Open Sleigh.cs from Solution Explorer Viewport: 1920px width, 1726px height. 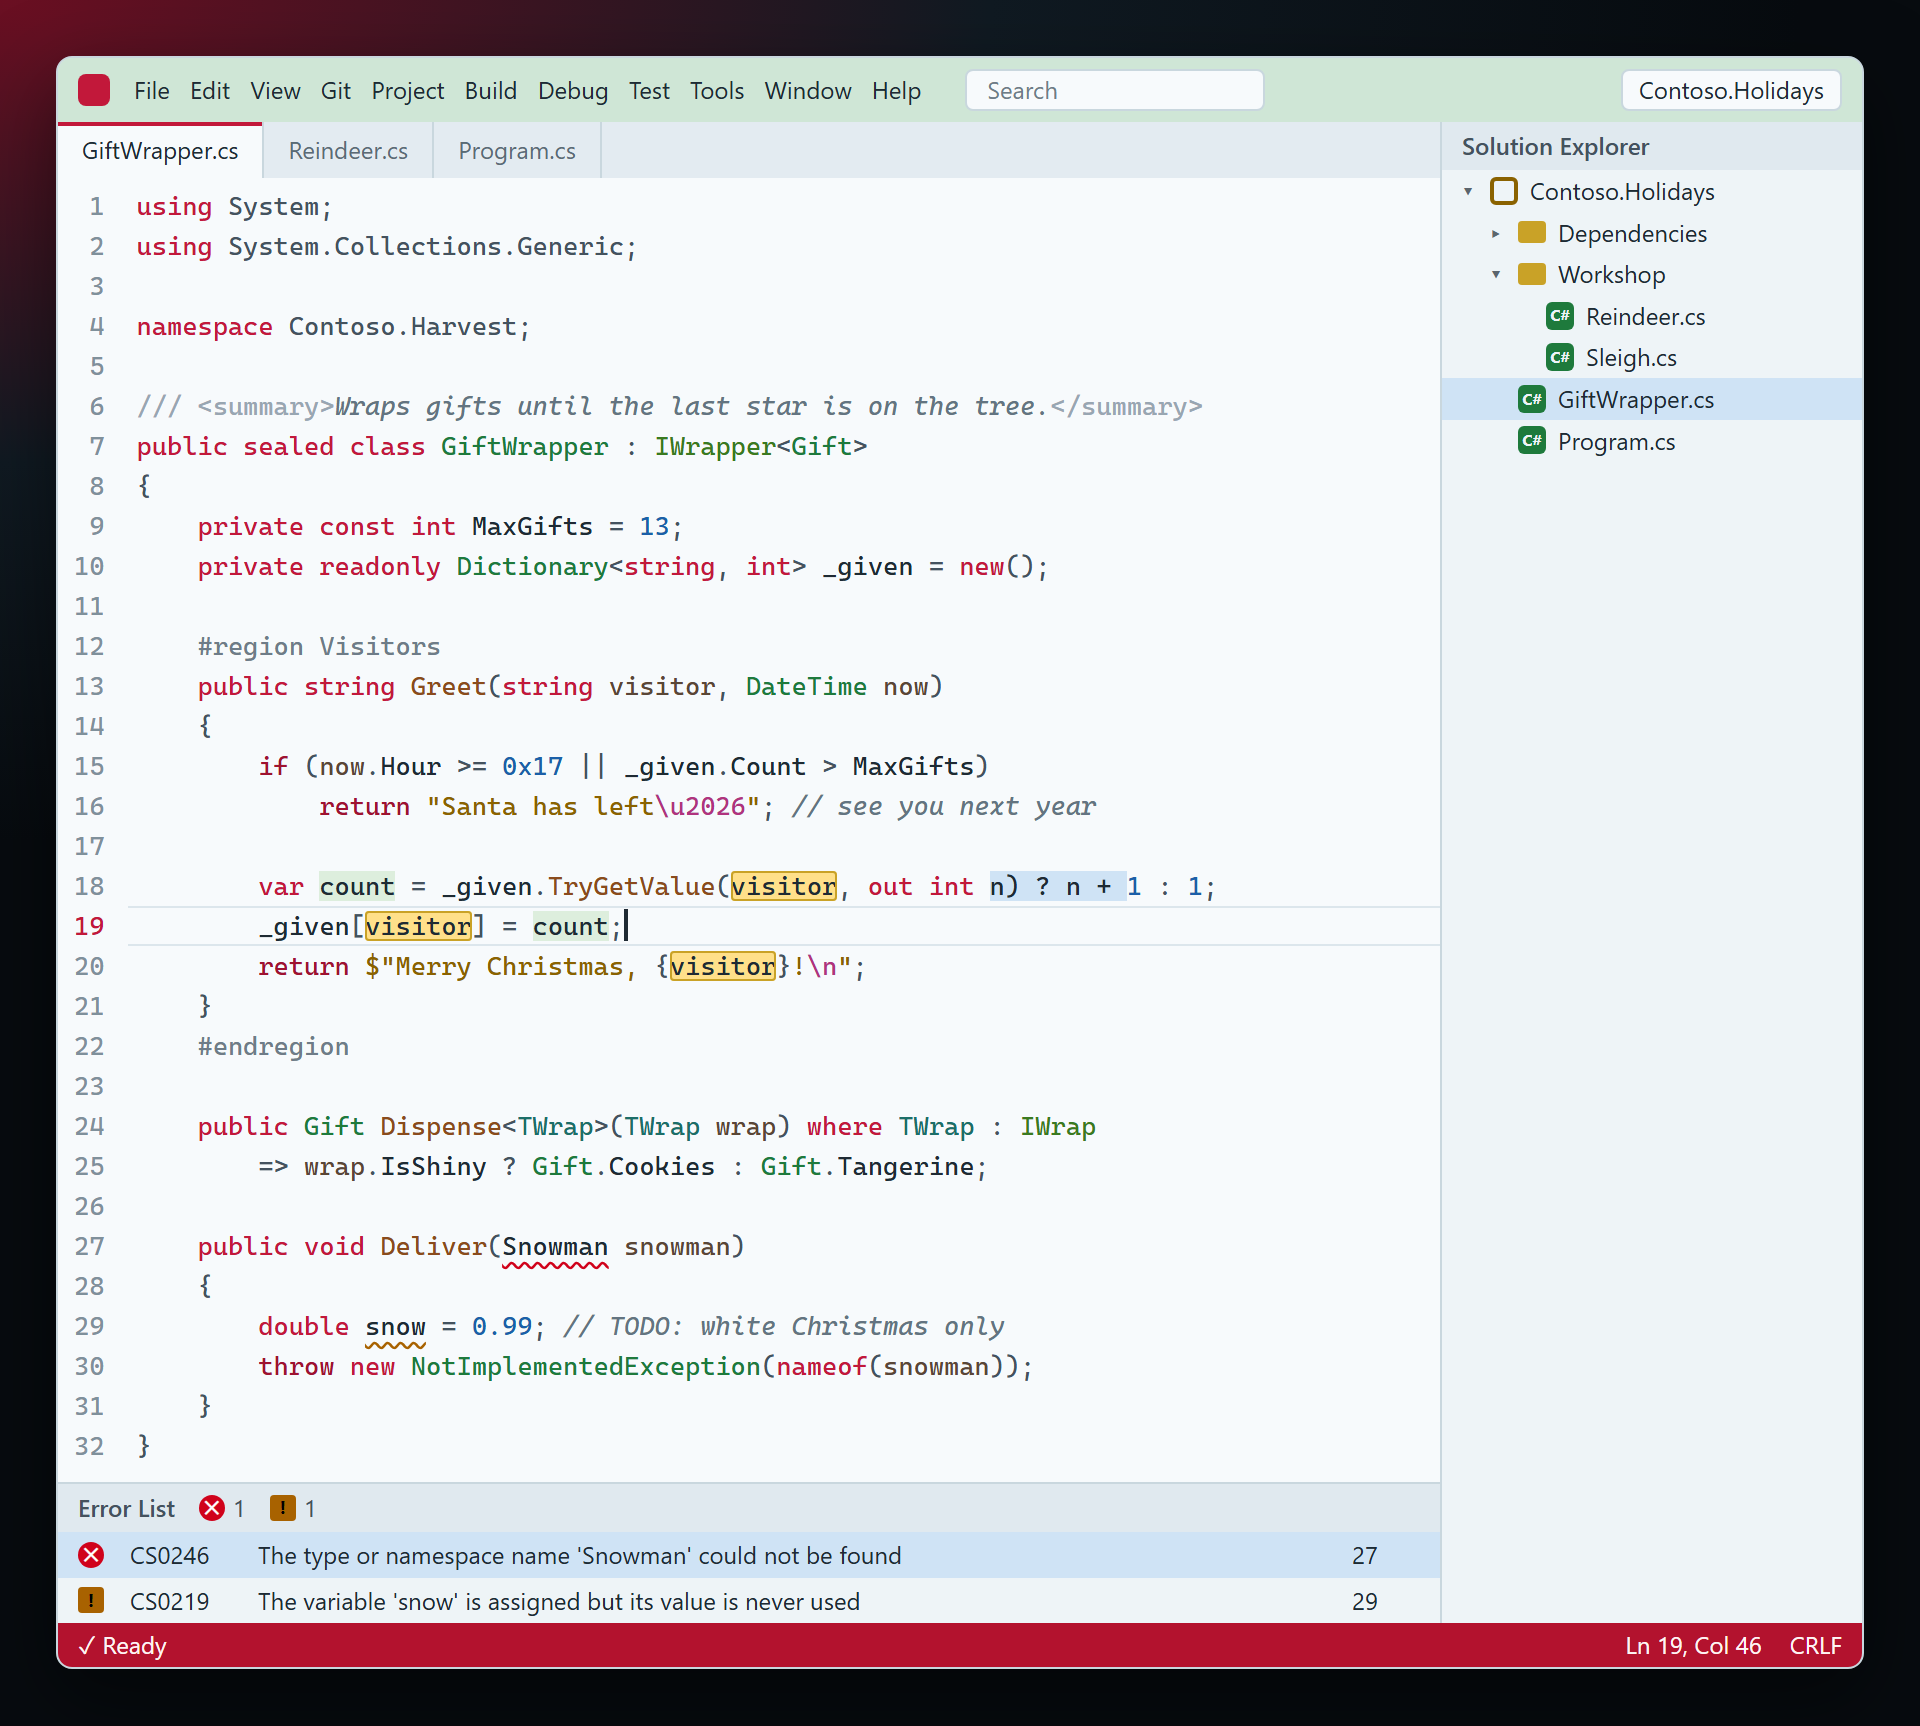click(1651, 357)
